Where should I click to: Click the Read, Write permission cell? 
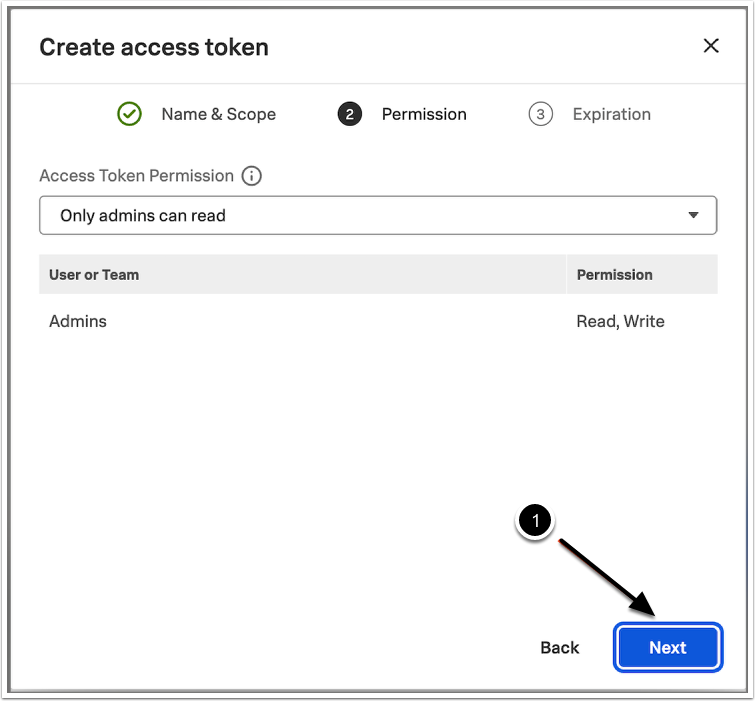pos(620,321)
